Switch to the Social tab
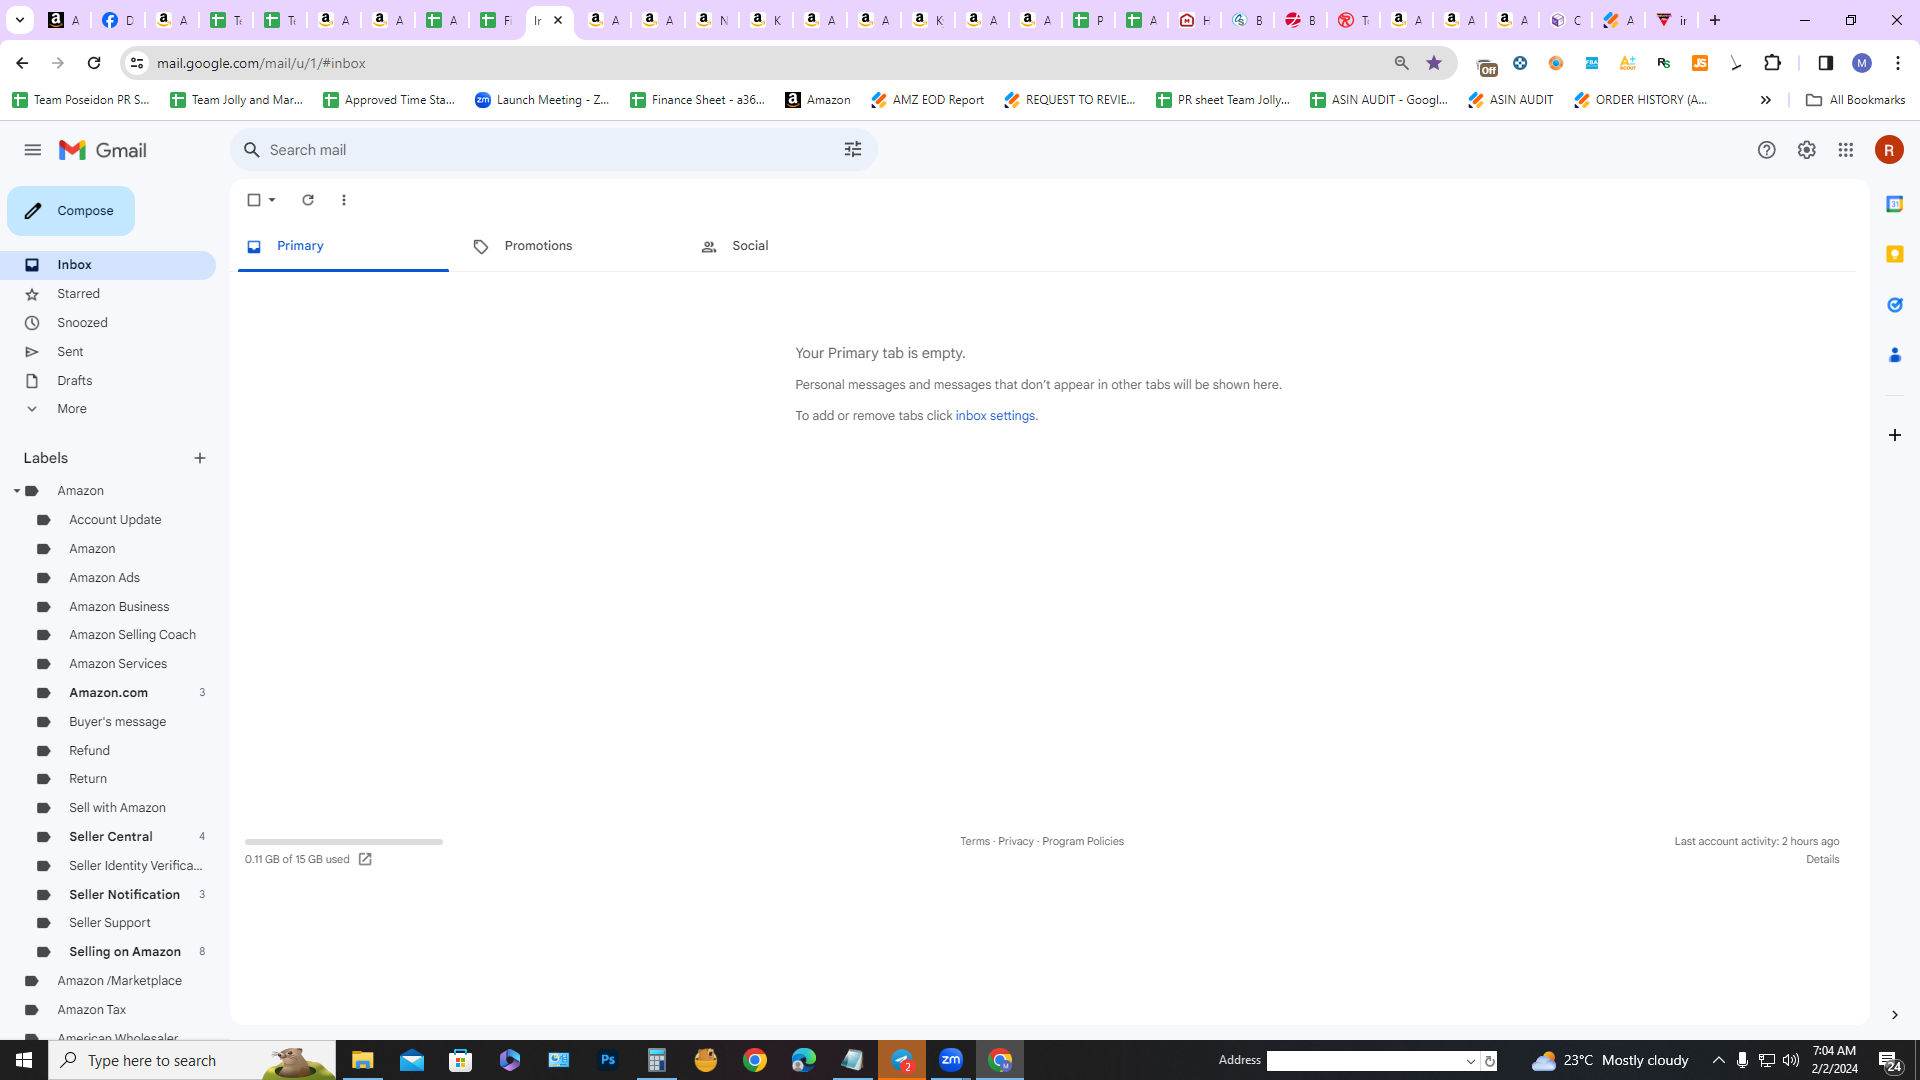This screenshot has width=1920, height=1080. [799, 246]
